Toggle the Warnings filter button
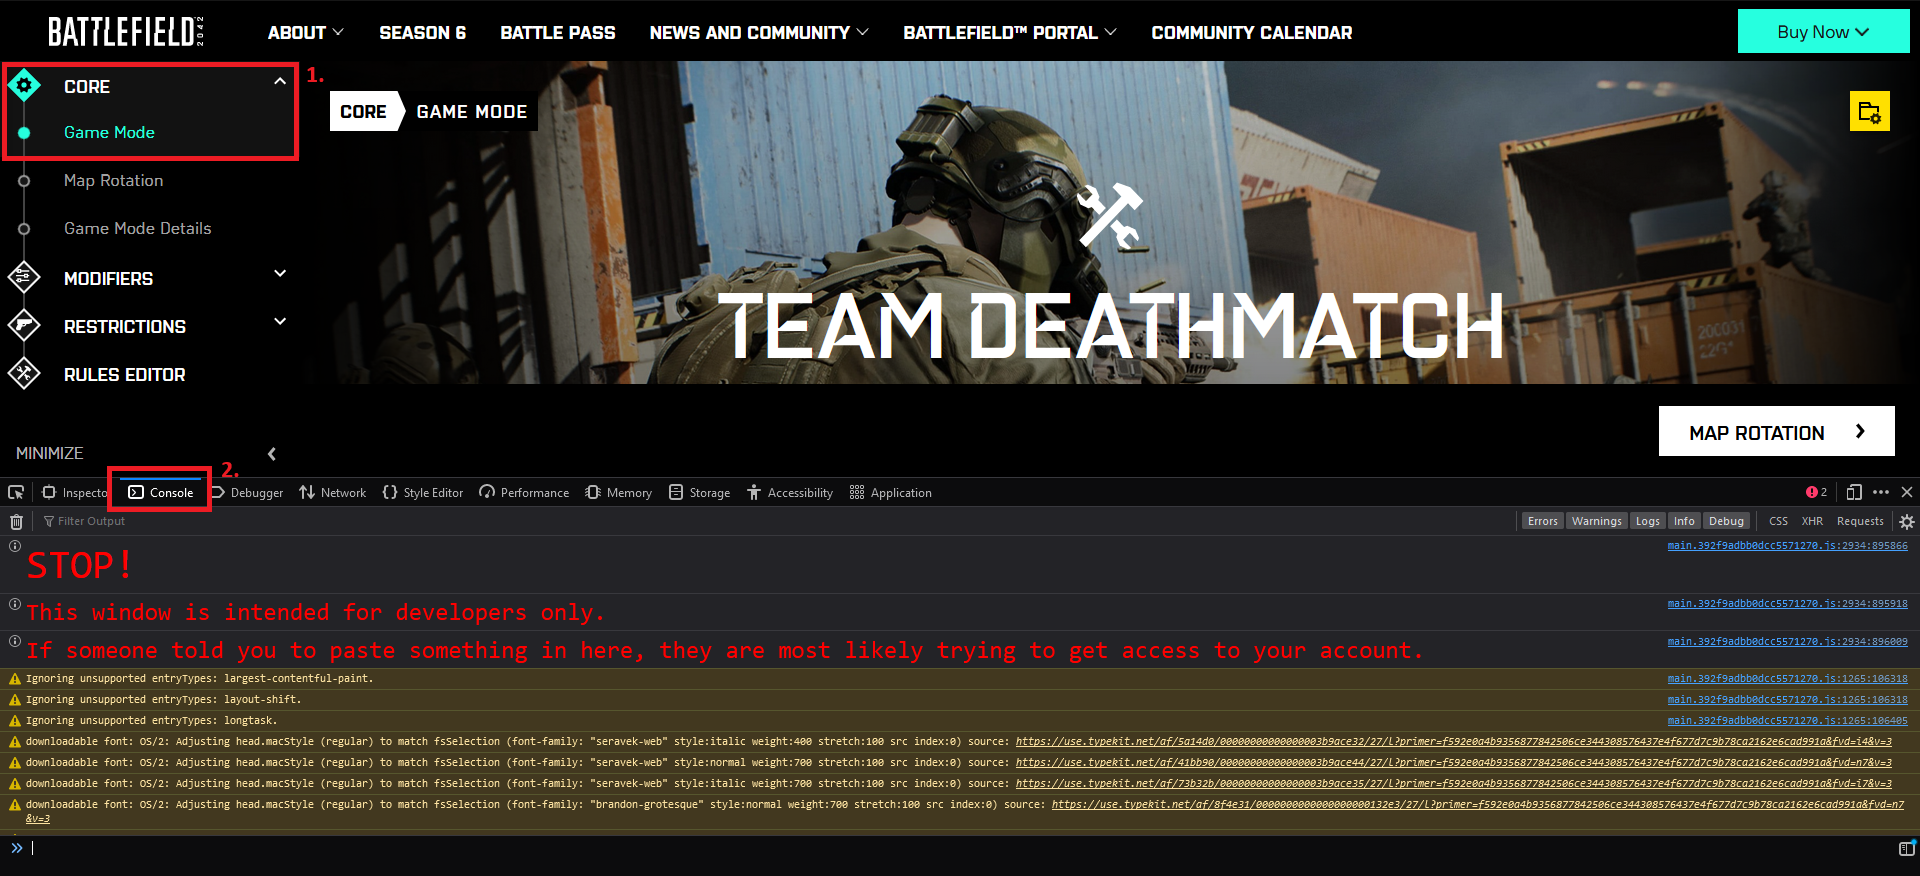1920x876 pixels. [x=1596, y=521]
